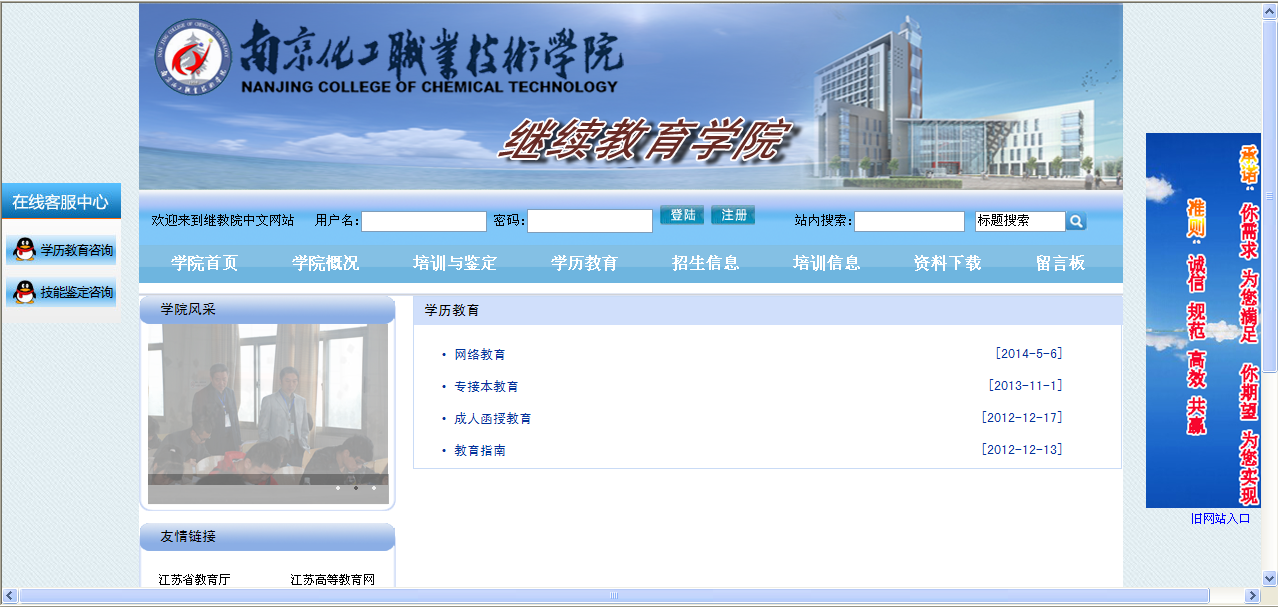The image size is (1278, 607).
Task: Click the vertical scrollbar down arrow
Action: [1269, 578]
